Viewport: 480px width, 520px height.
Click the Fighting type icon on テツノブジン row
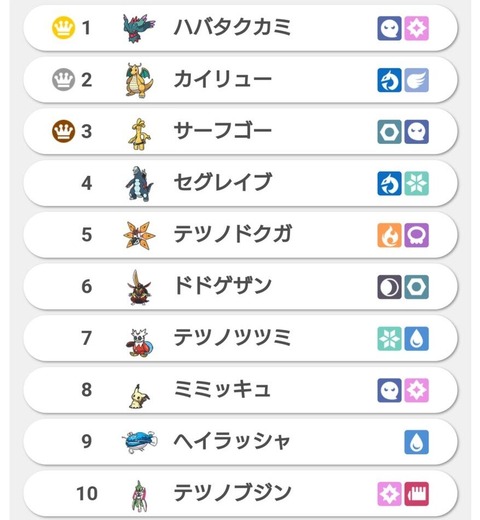pos(416,494)
